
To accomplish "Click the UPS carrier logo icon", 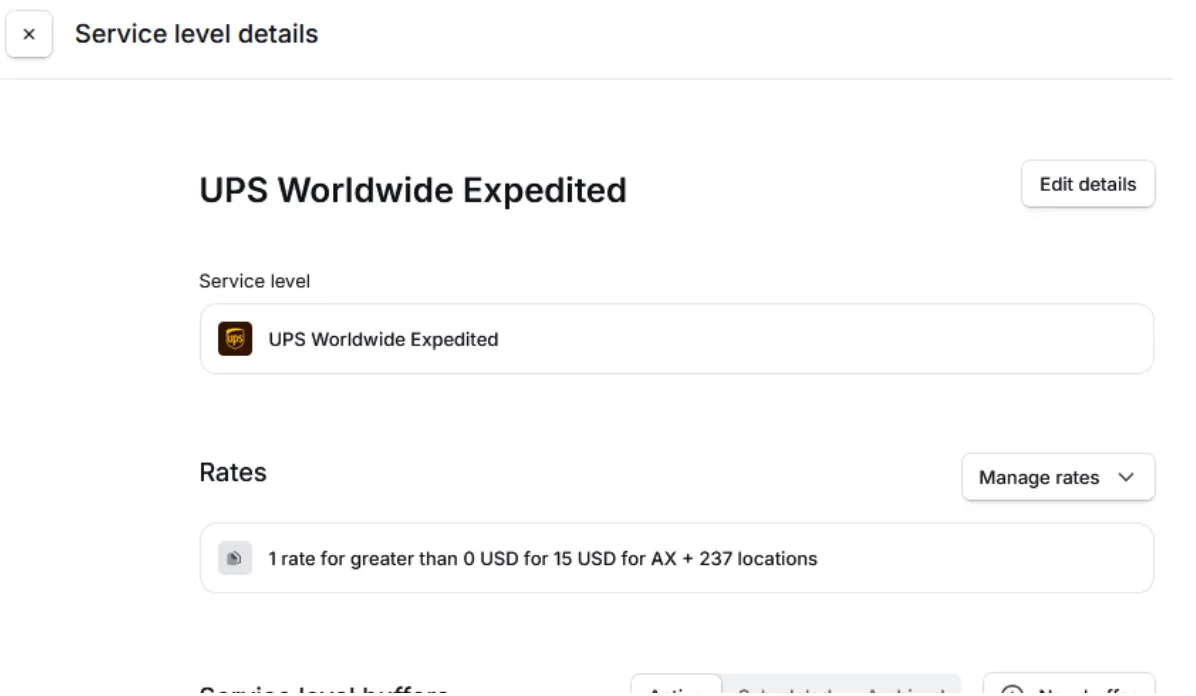I will (234, 339).
